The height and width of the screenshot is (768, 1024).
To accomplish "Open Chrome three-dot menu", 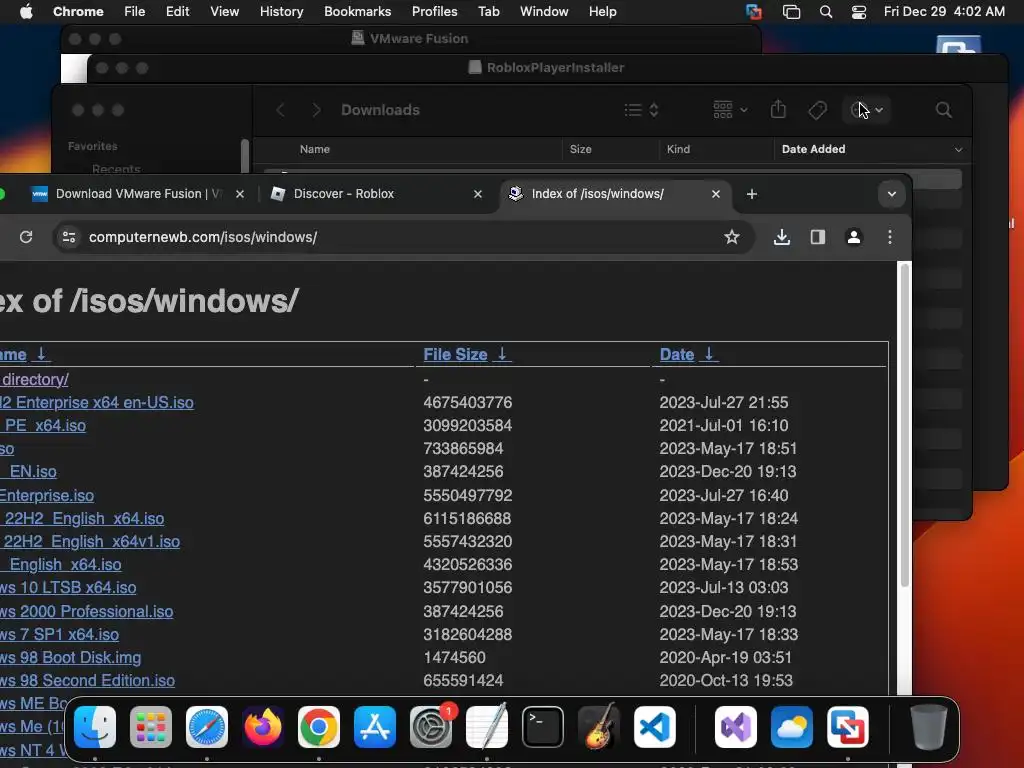I will click(x=889, y=237).
